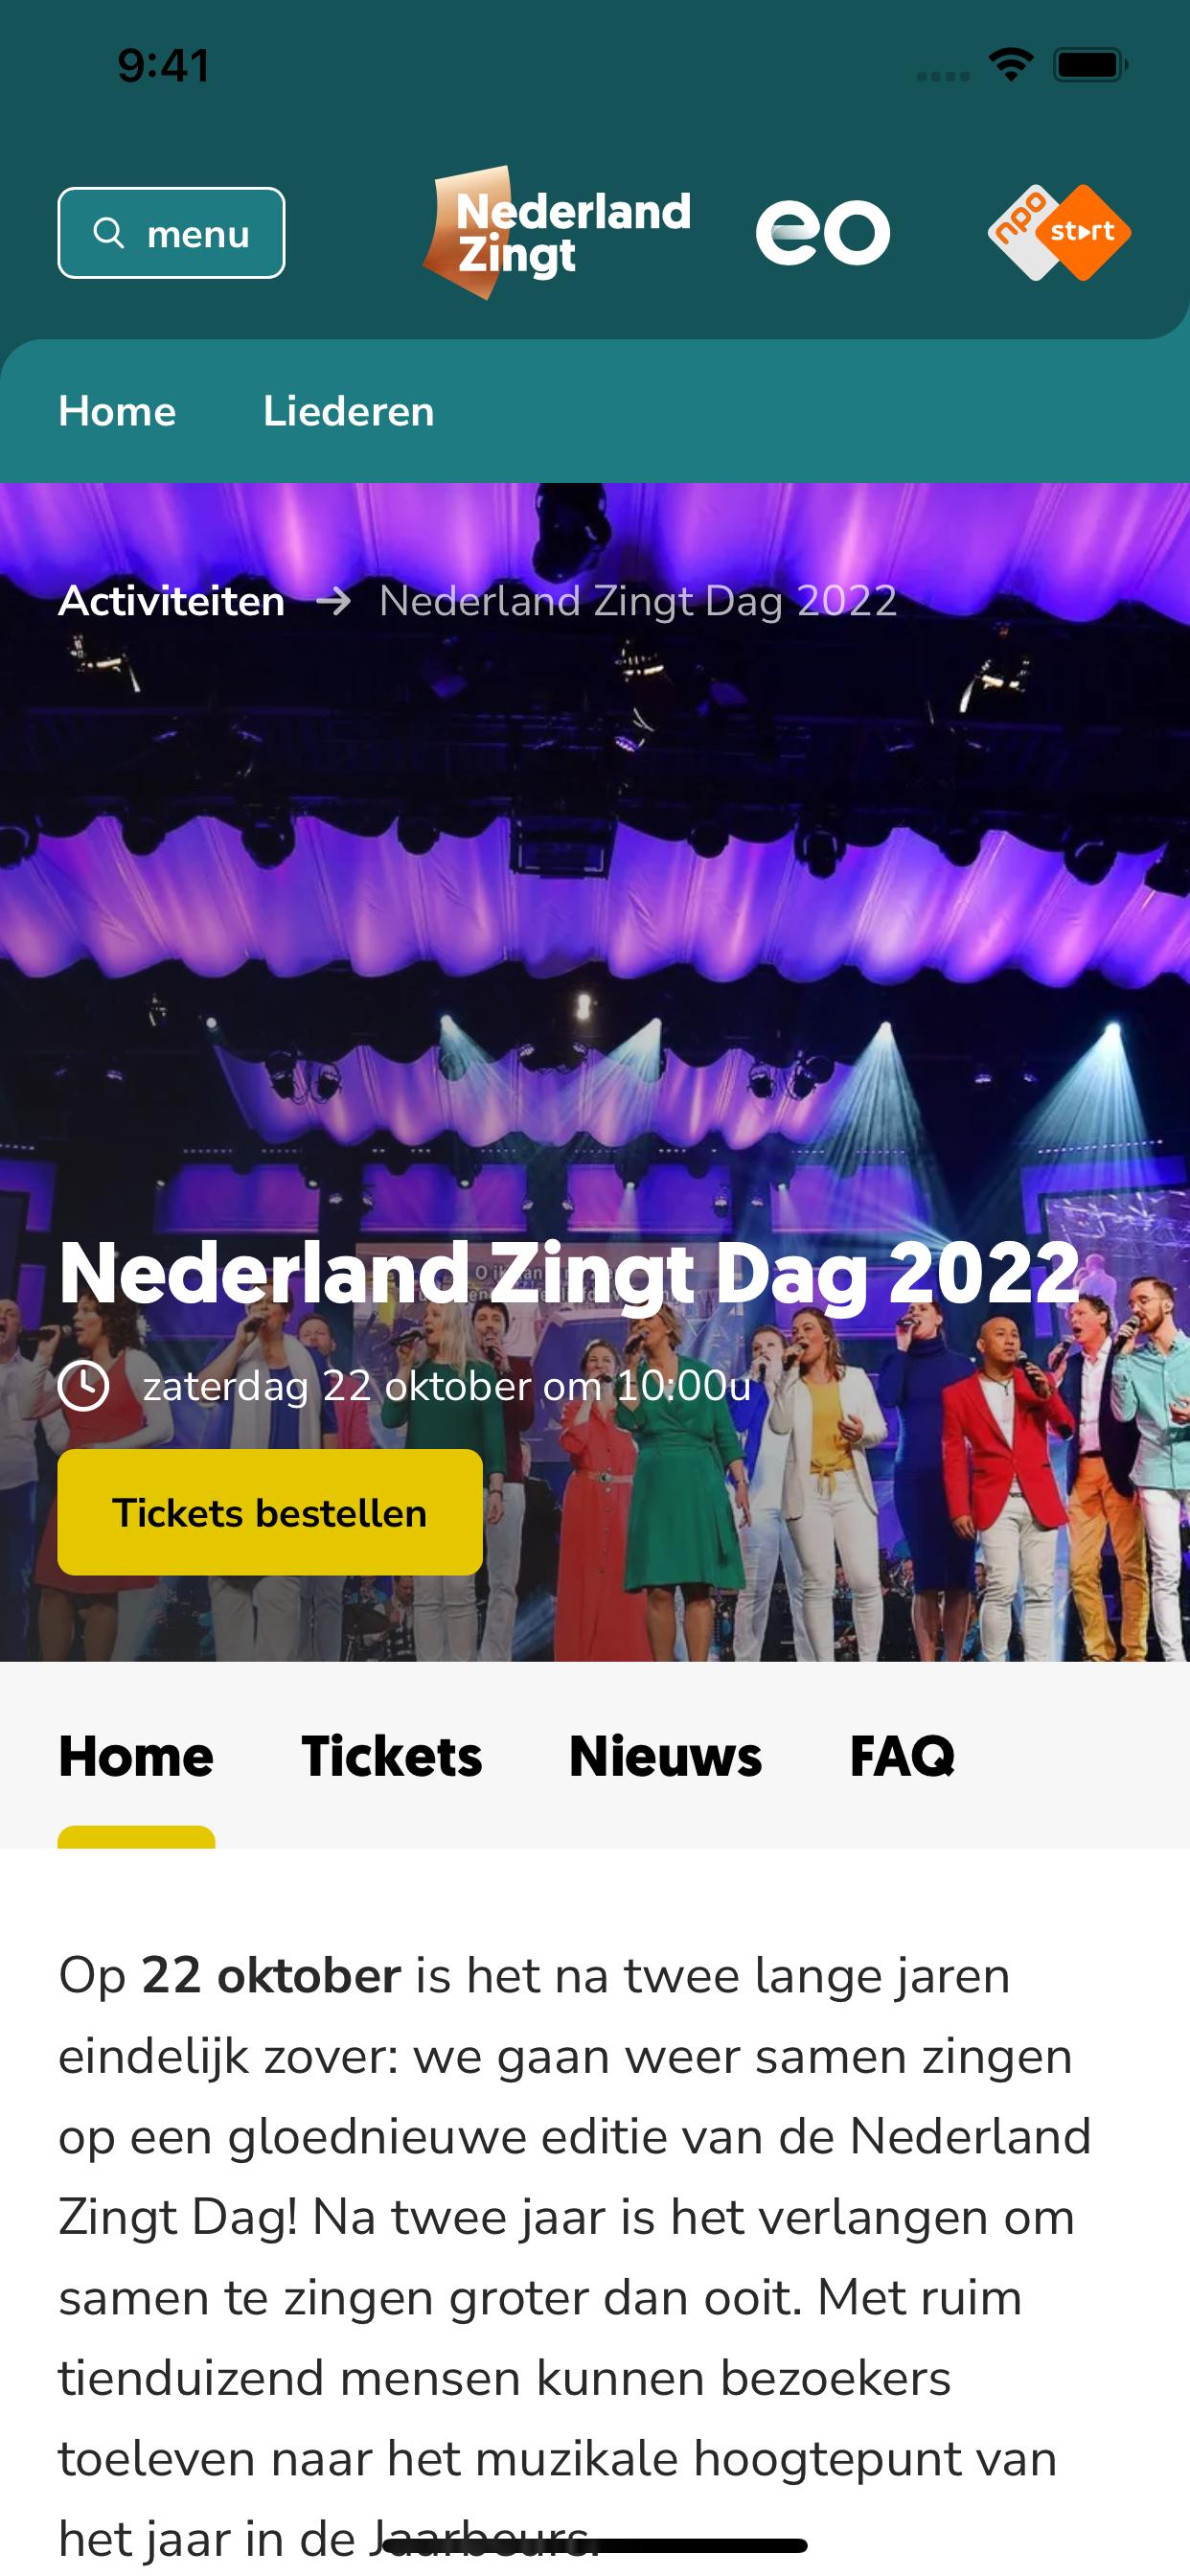Tap Activiteiten breadcrumb link
Viewport: 1190px width, 2576px height.
[171, 601]
